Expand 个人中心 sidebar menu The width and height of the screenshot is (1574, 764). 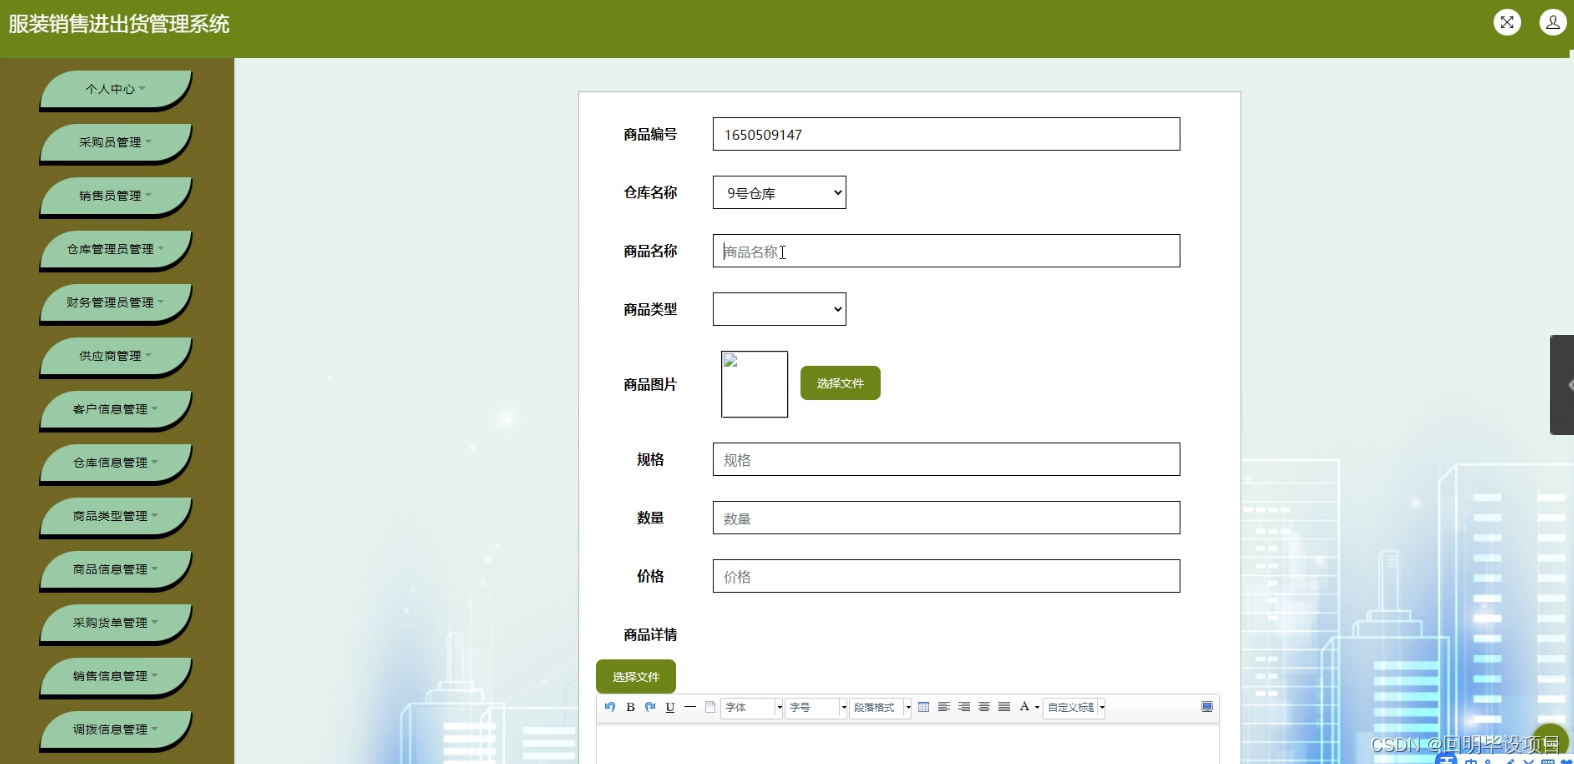click(x=115, y=89)
